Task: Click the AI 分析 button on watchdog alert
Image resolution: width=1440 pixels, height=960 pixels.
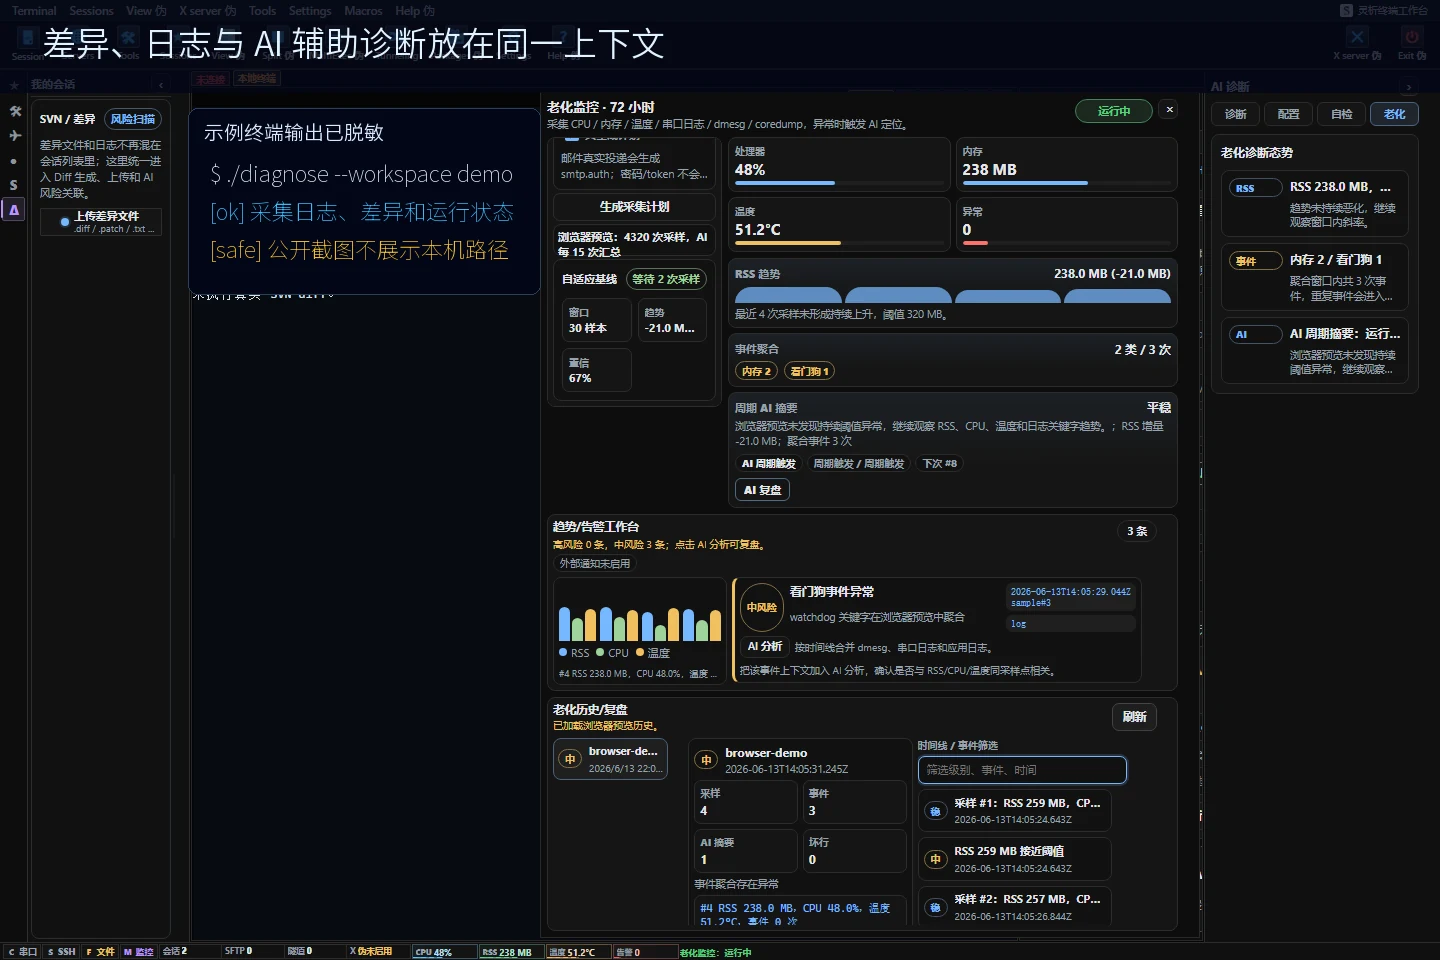Action: coord(765,647)
